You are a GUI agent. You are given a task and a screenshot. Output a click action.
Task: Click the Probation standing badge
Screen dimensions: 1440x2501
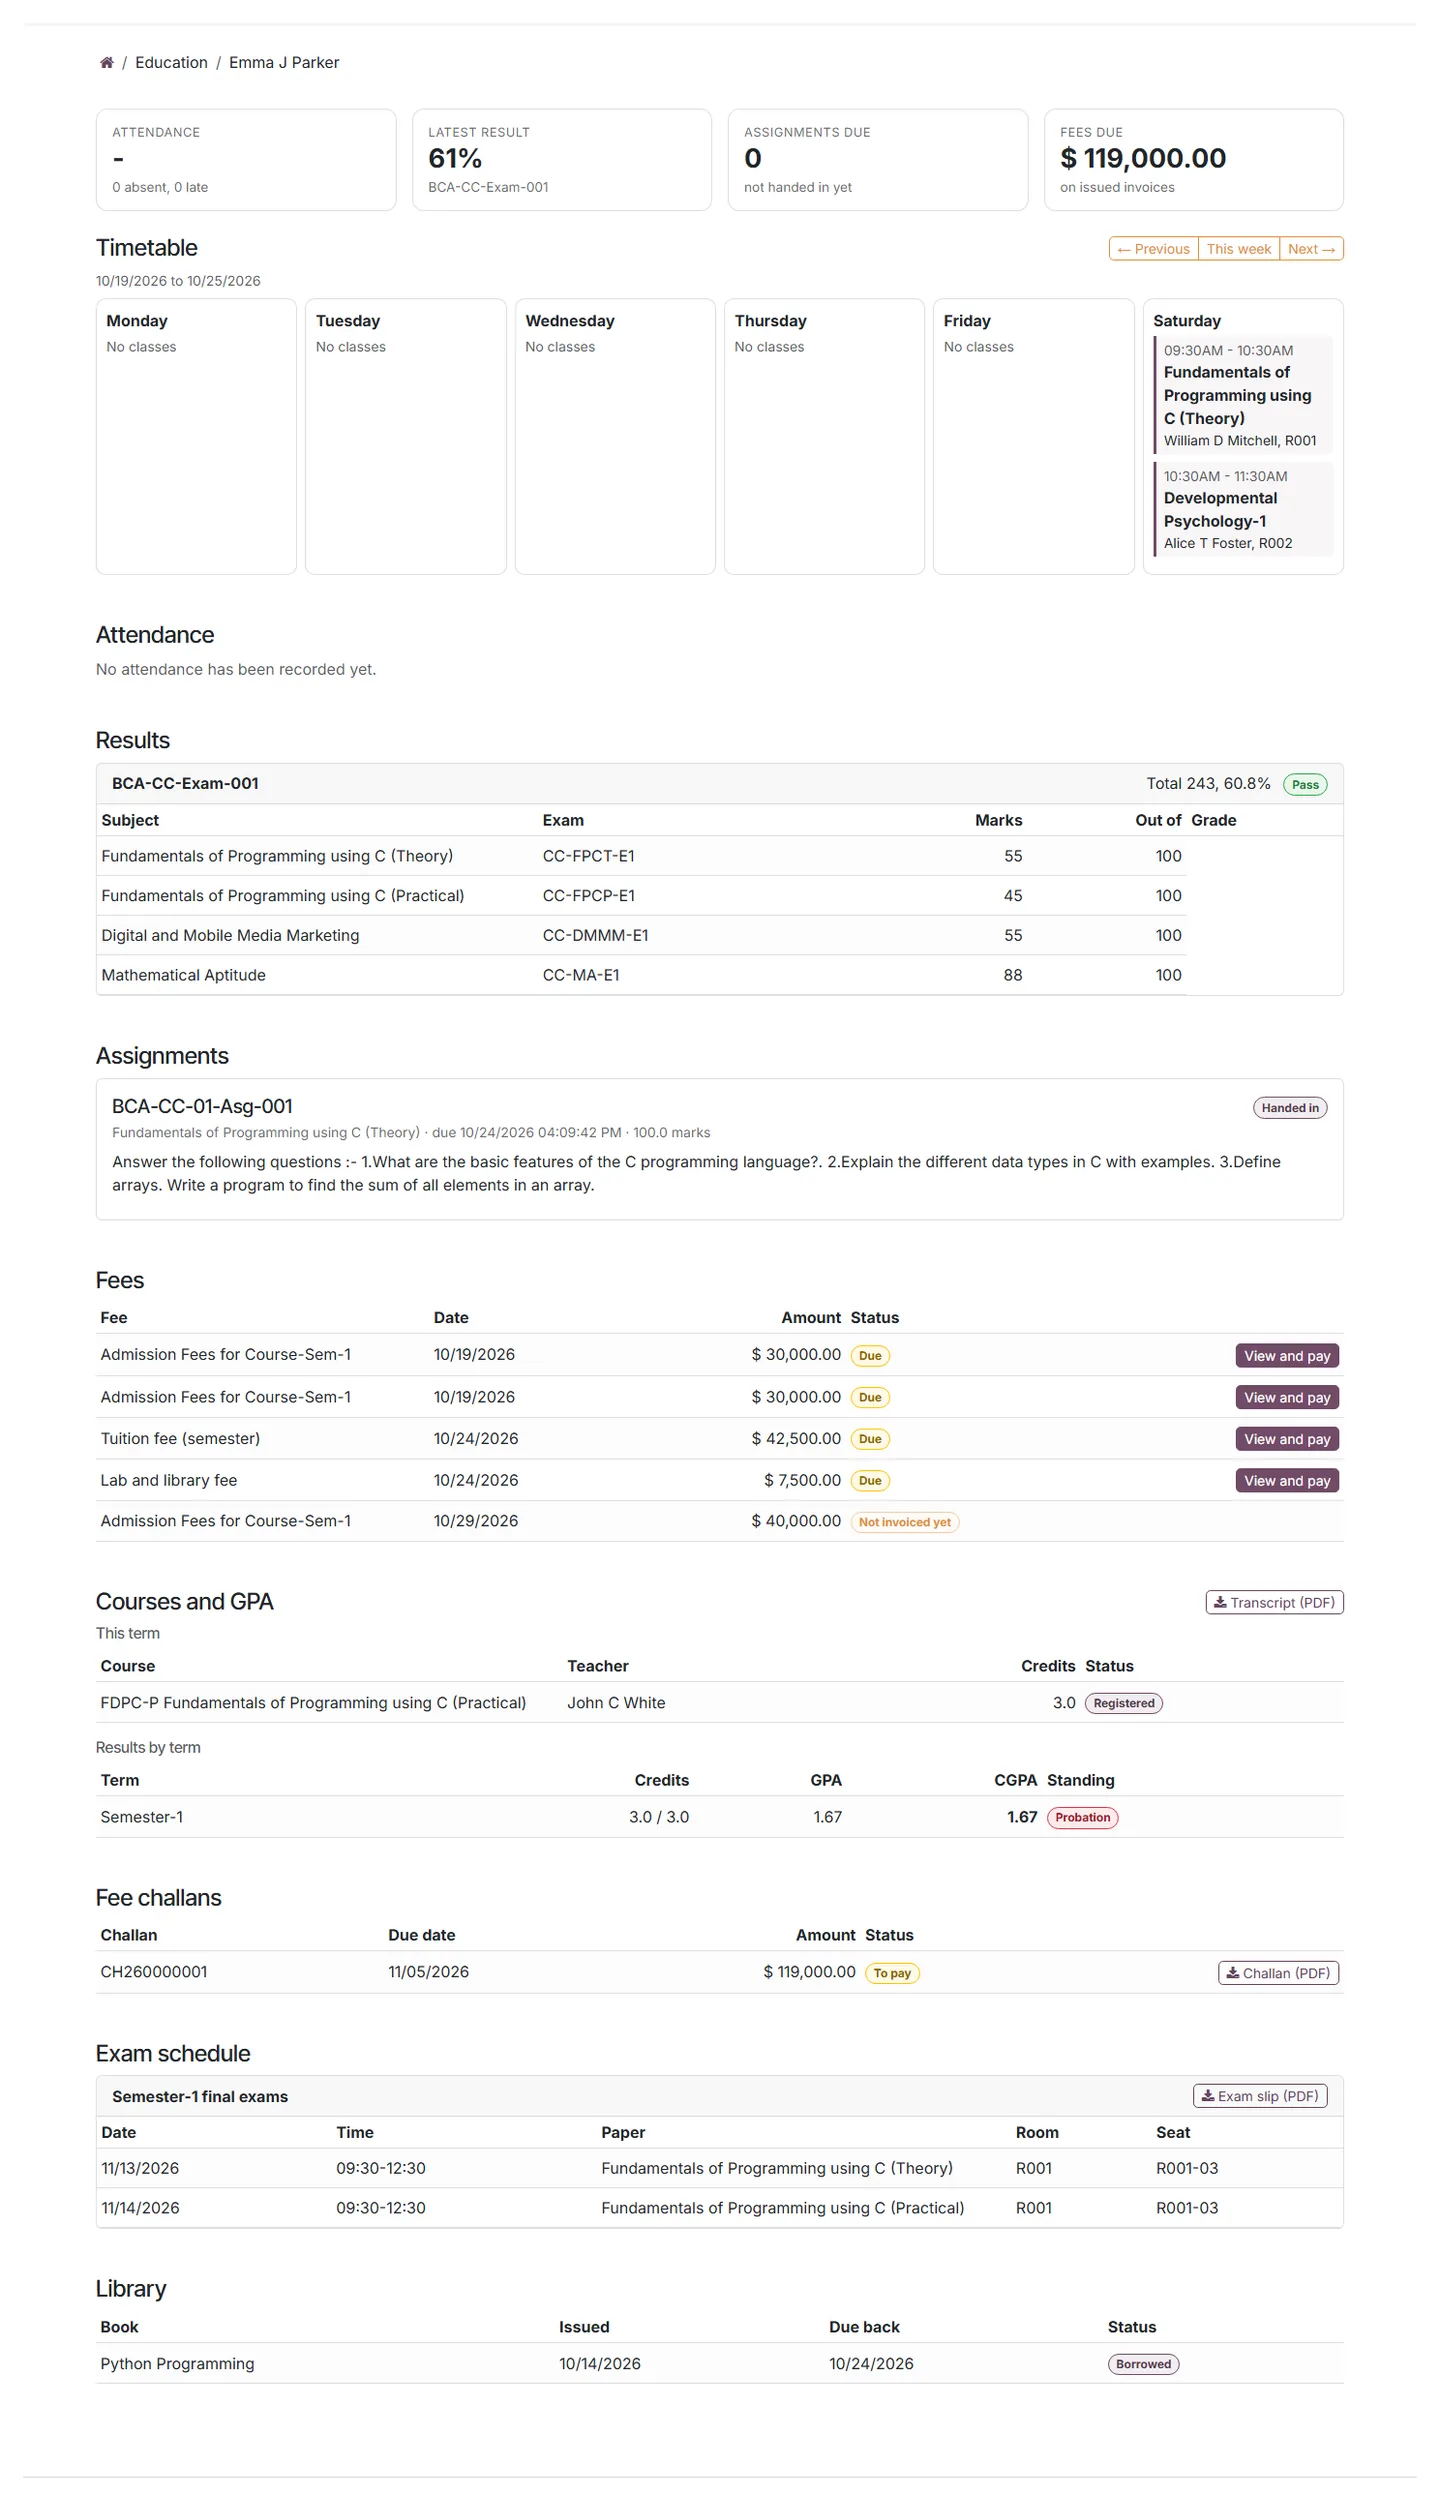point(1082,1818)
